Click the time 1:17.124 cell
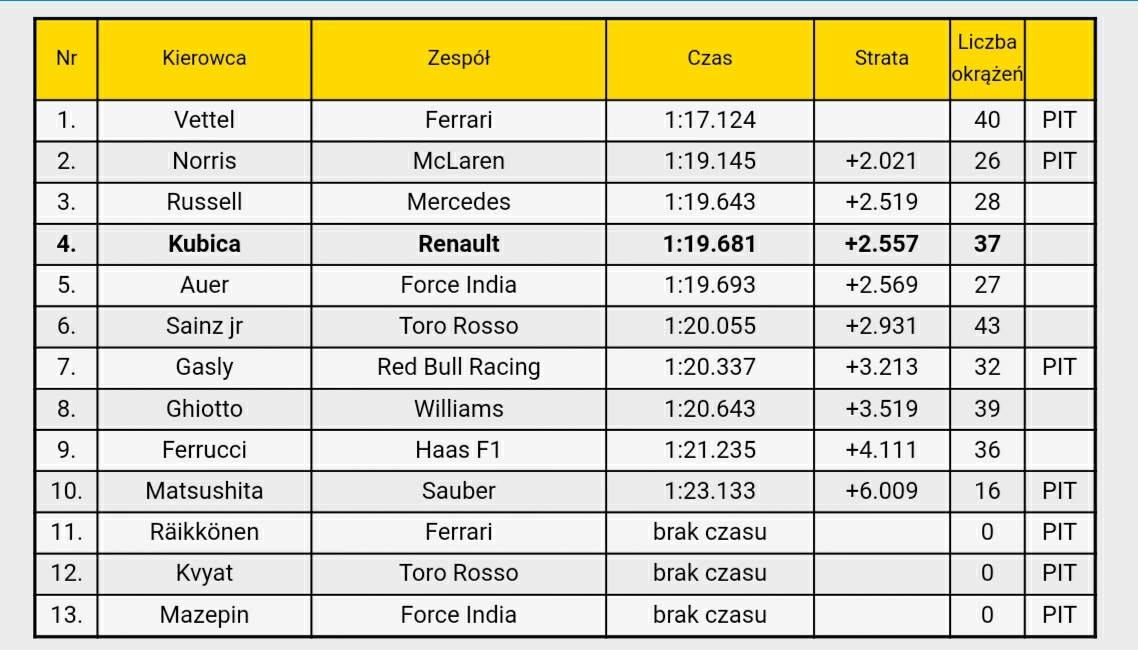Viewport: 1138px width, 650px height. click(x=710, y=120)
